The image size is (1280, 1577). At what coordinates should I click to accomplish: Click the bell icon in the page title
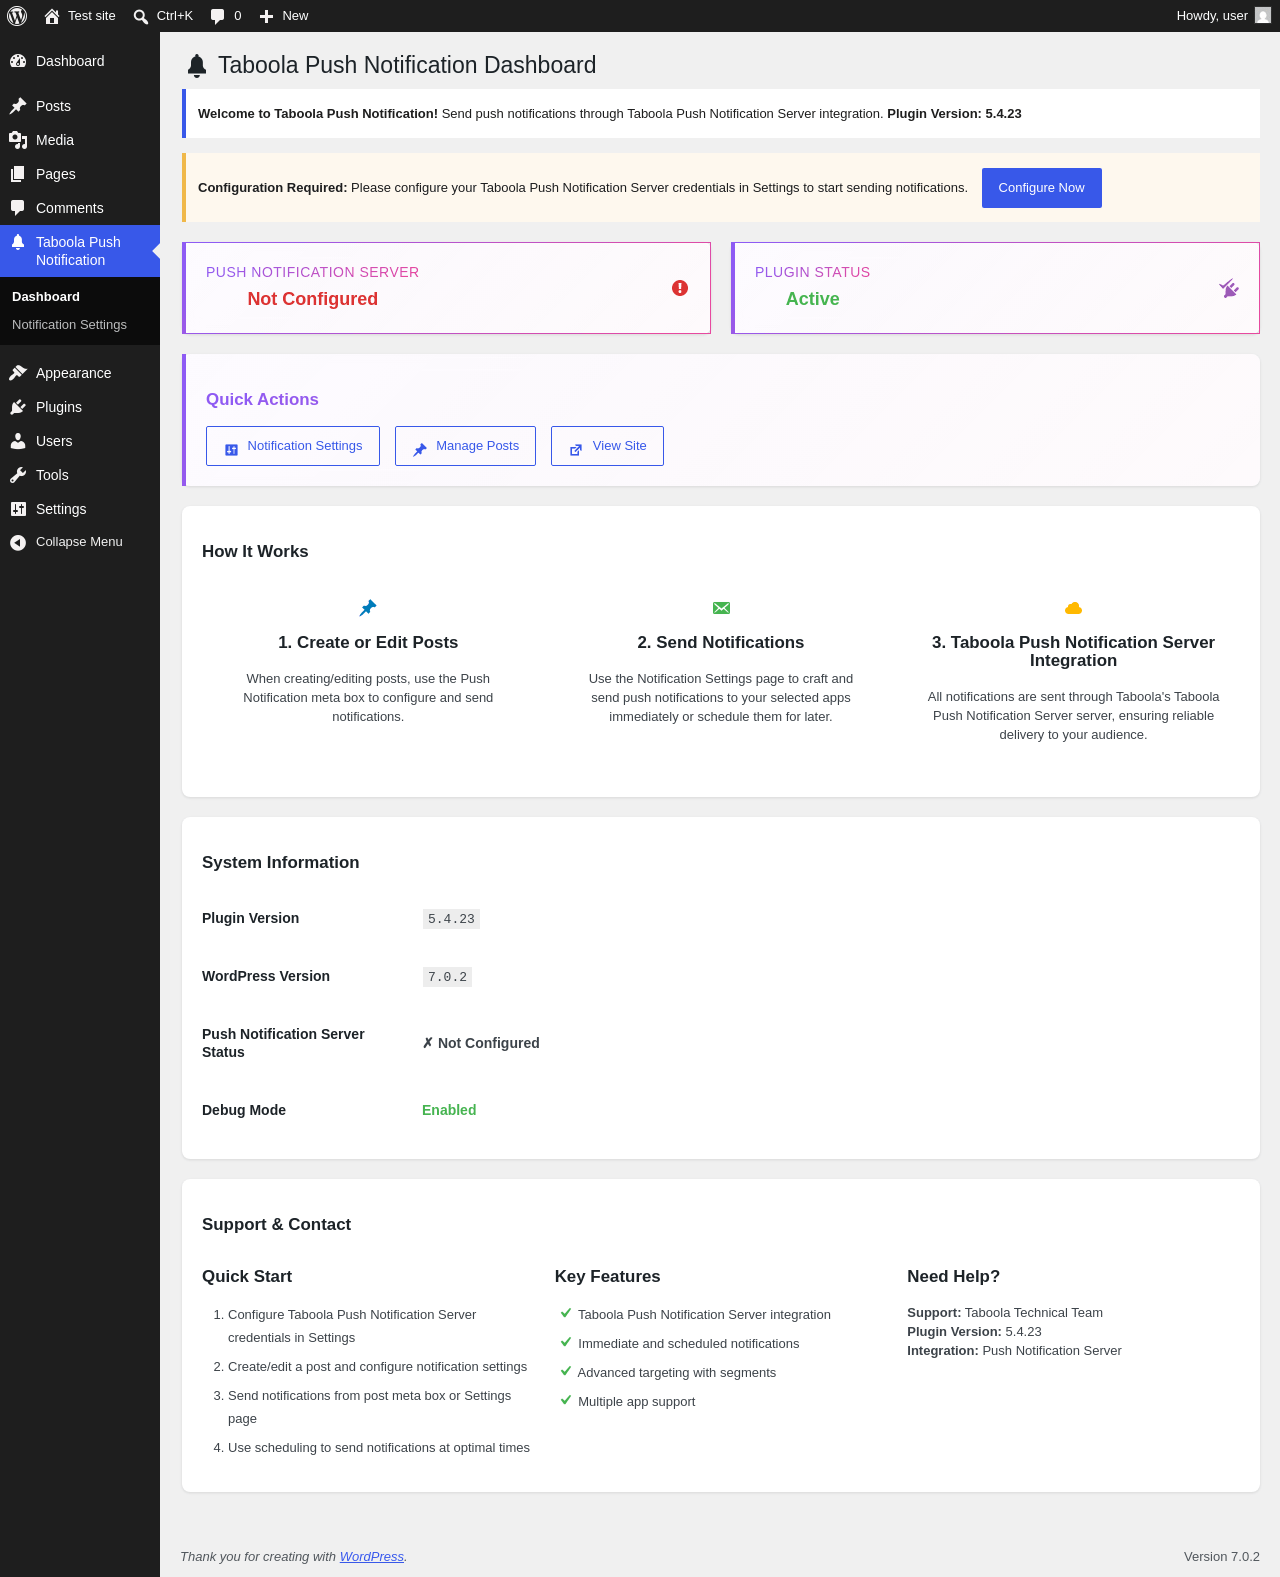coord(197,66)
